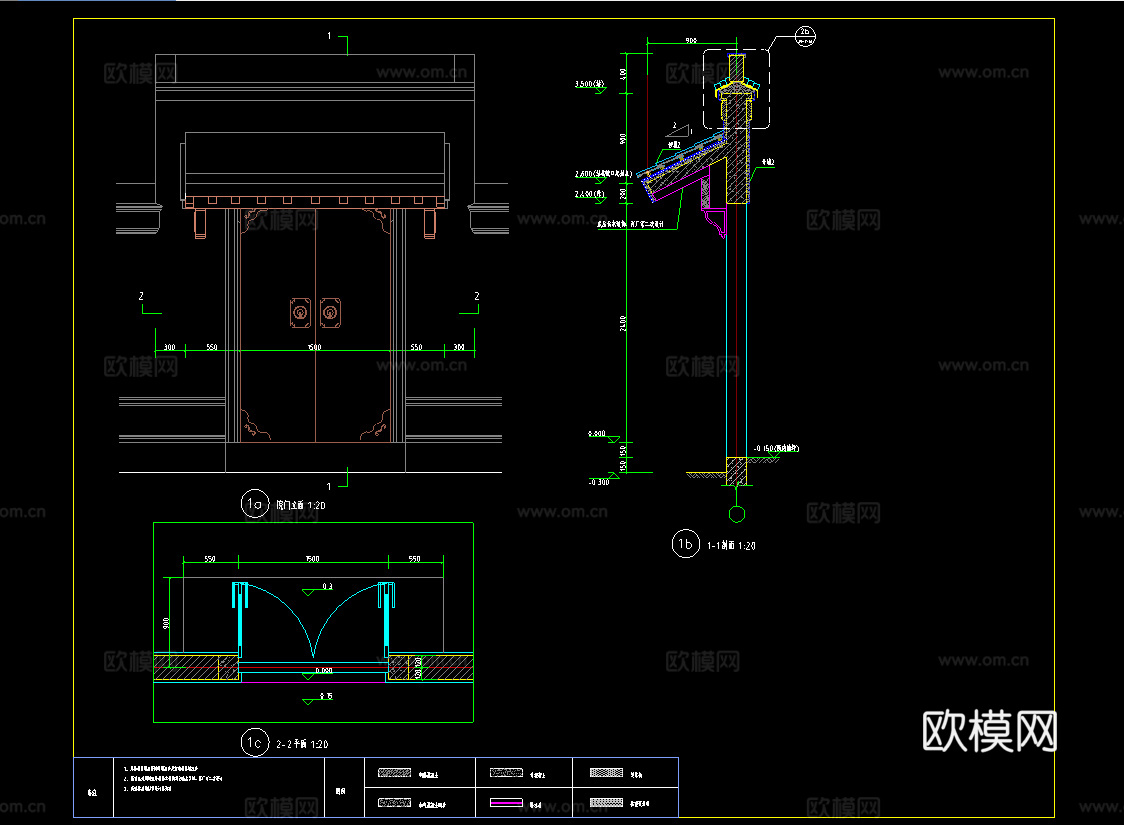Viewport: 1124px width, 825px height.
Task: Select the green axis circle below section
Action: tap(737, 515)
